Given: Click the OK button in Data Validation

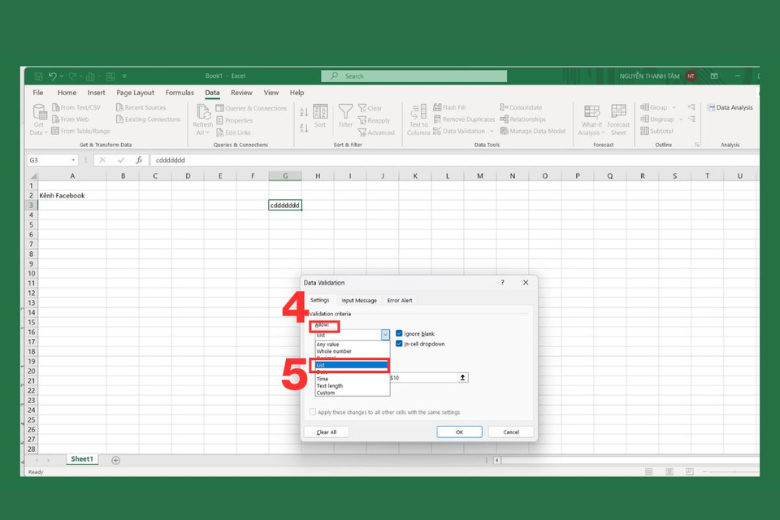Looking at the screenshot, I should point(459,432).
